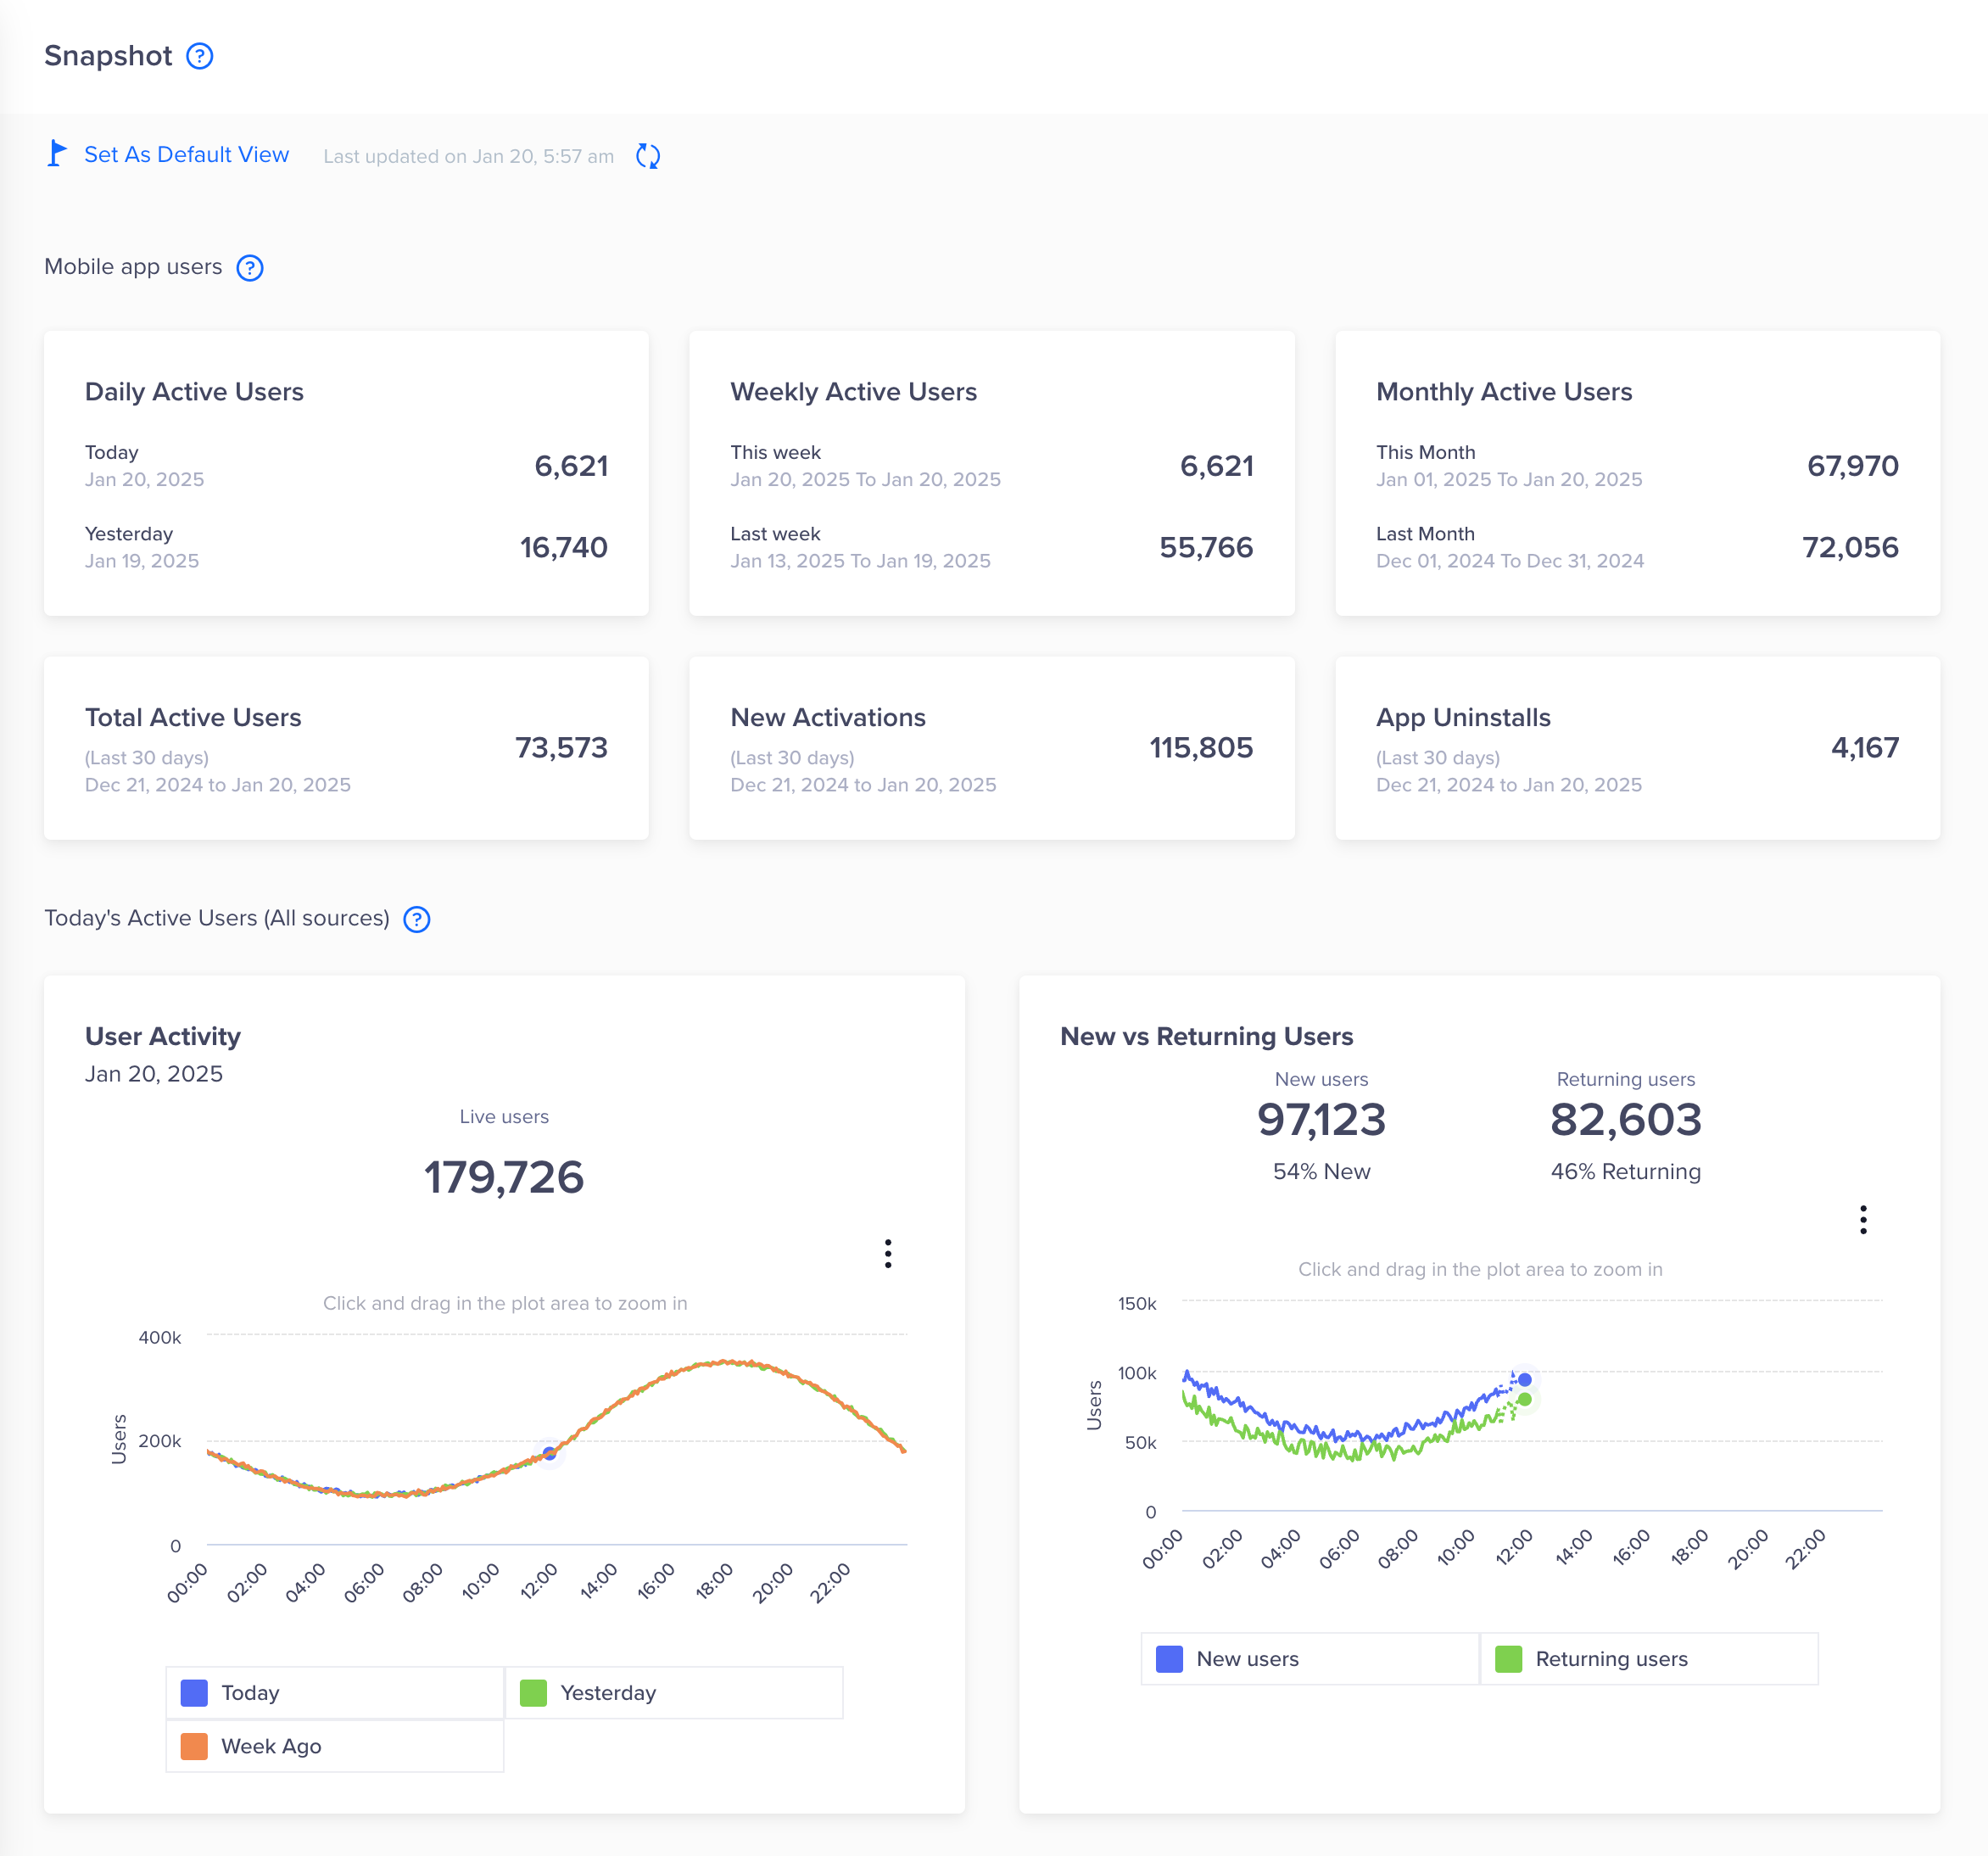Image resolution: width=1988 pixels, height=1856 pixels.
Task: Click last month's value 72,056
Action: pos(1850,547)
